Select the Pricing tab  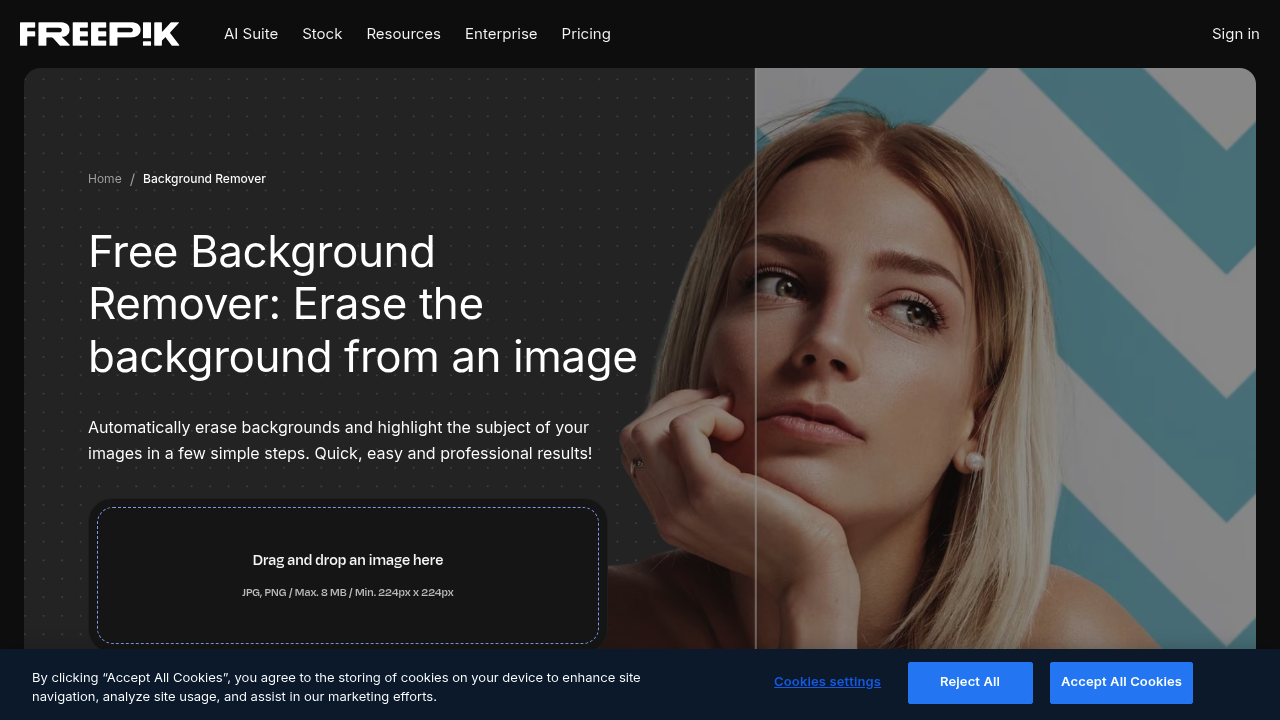pos(586,33)
